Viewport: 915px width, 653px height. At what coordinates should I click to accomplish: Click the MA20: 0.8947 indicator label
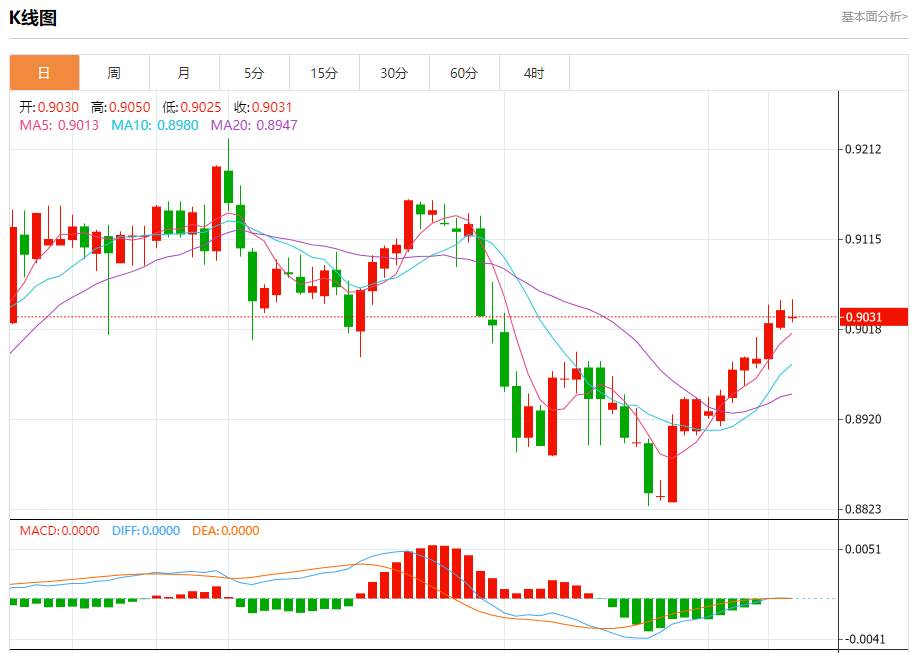tap(254, 125)
